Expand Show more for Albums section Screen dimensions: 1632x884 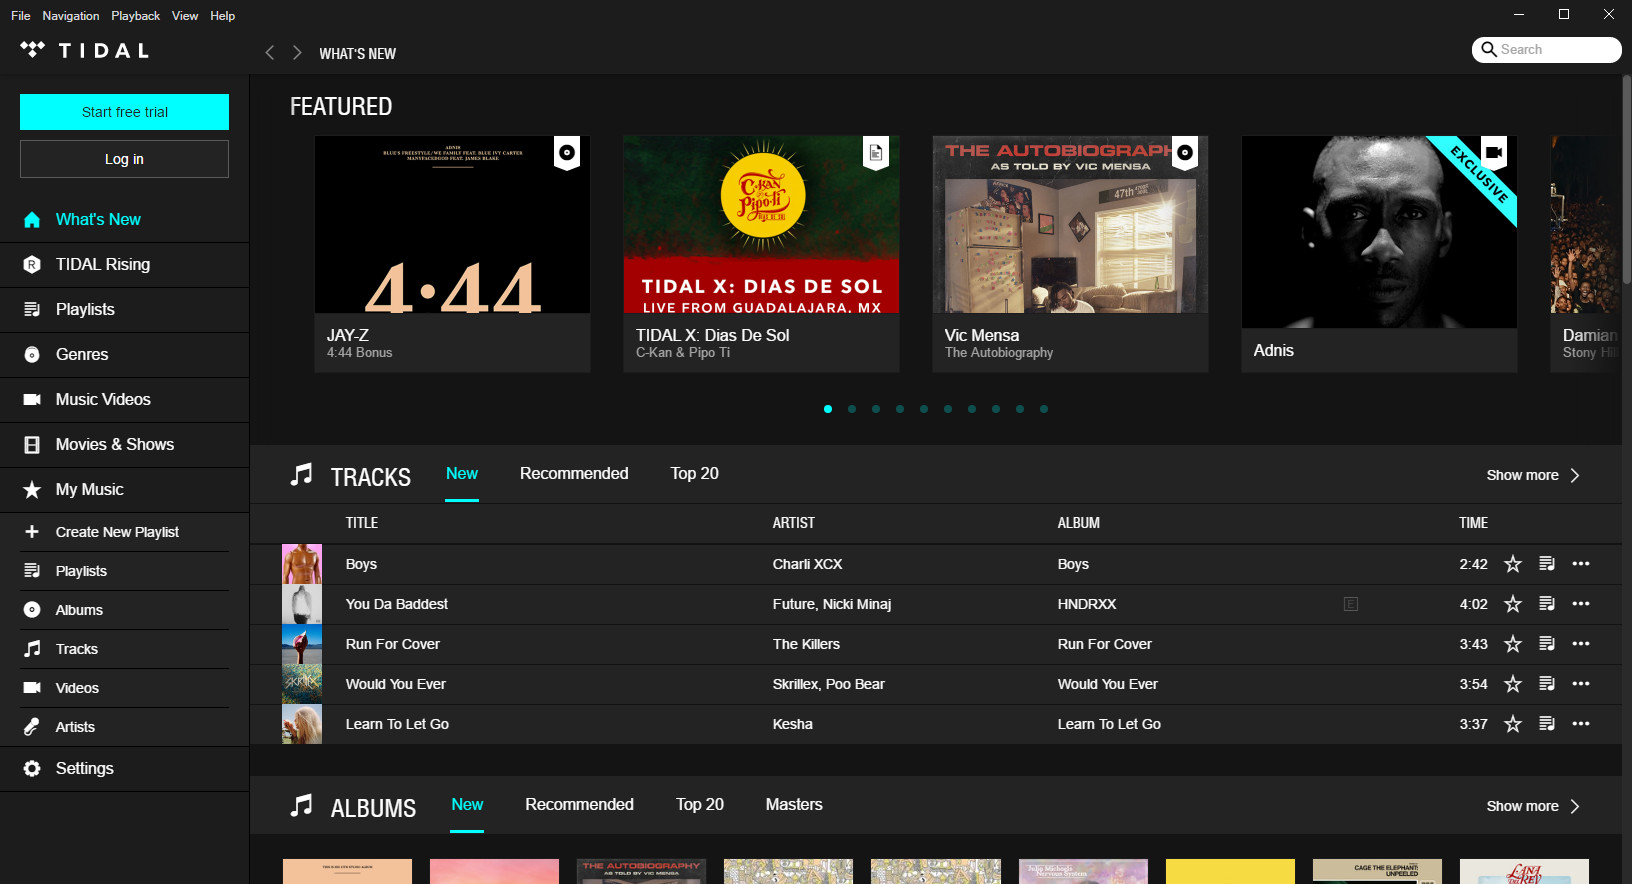[x=1533, y=807]
